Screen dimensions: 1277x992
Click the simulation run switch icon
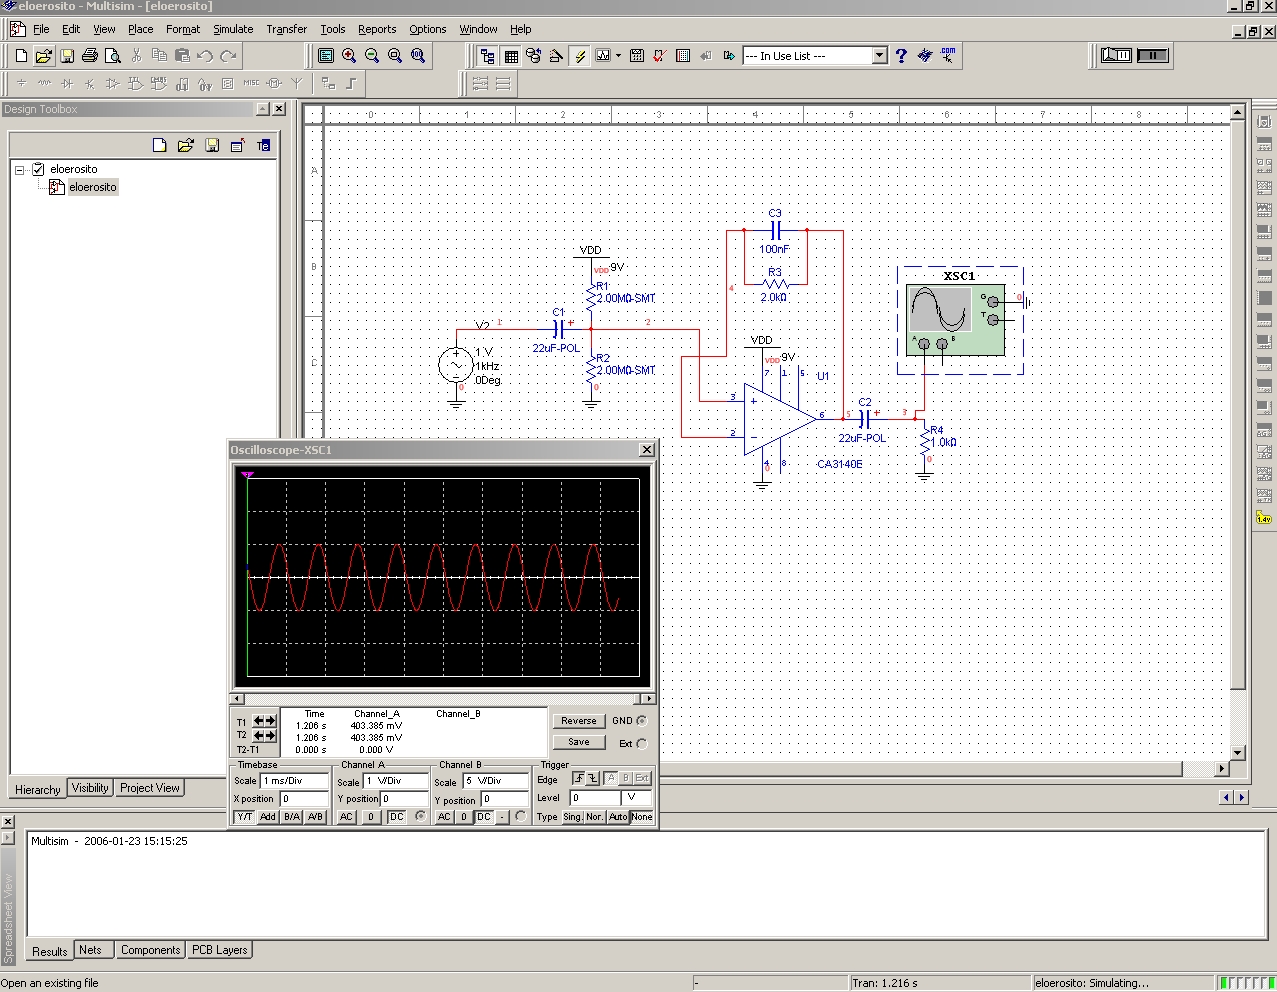1116,55
